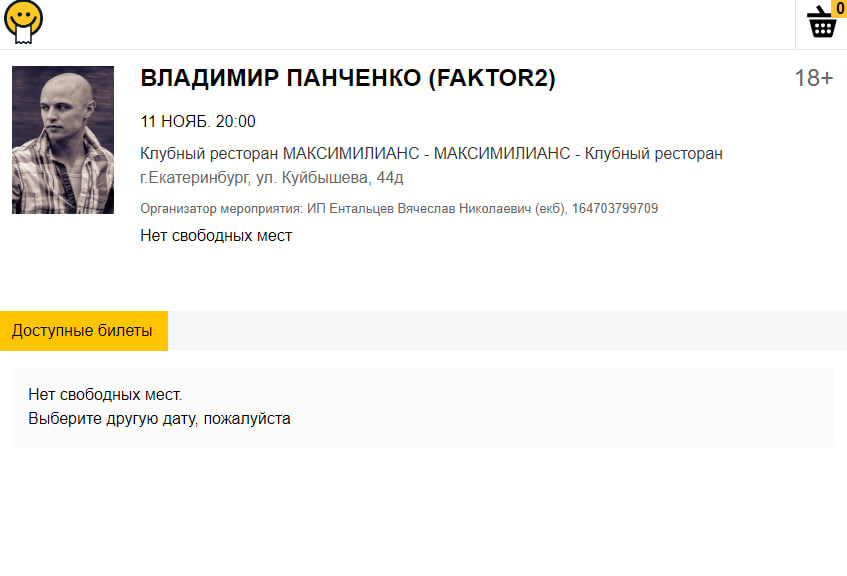Click the date 11 НОЯБ. 20:00
The height and width of the screenshot is (576, 847).
pyautogui.click(x=198, y=122)
